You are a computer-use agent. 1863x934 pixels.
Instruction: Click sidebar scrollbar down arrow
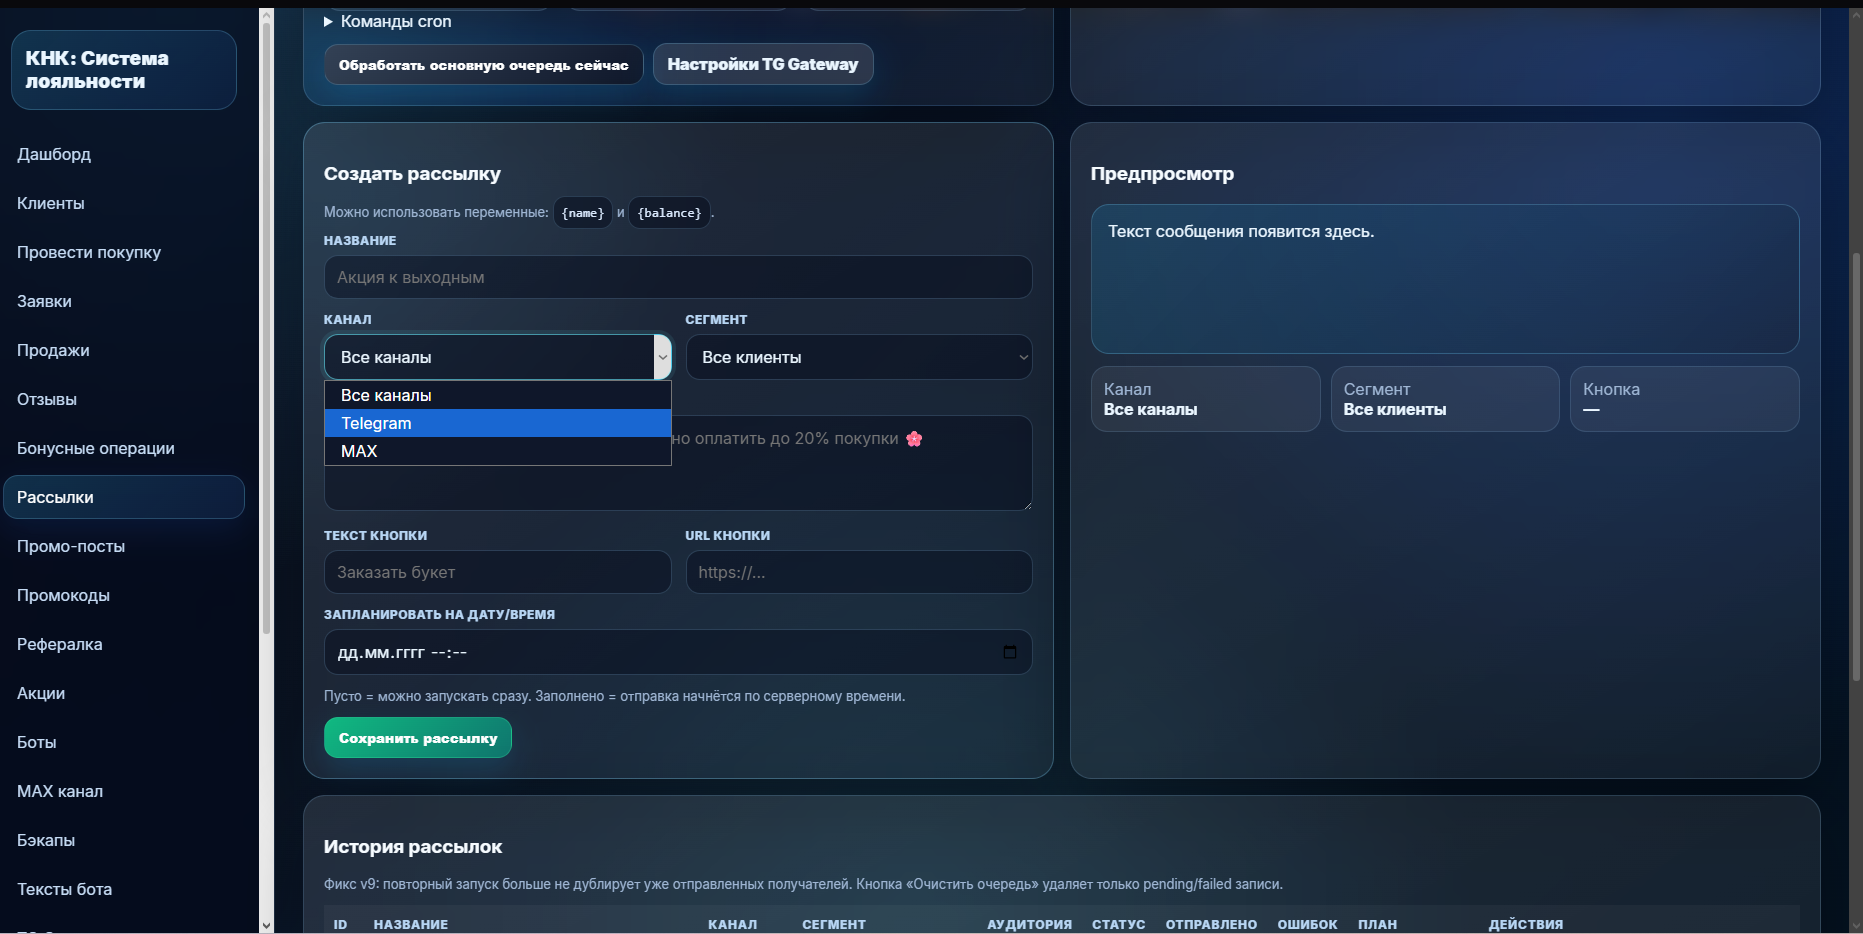[x=266, y=926]
